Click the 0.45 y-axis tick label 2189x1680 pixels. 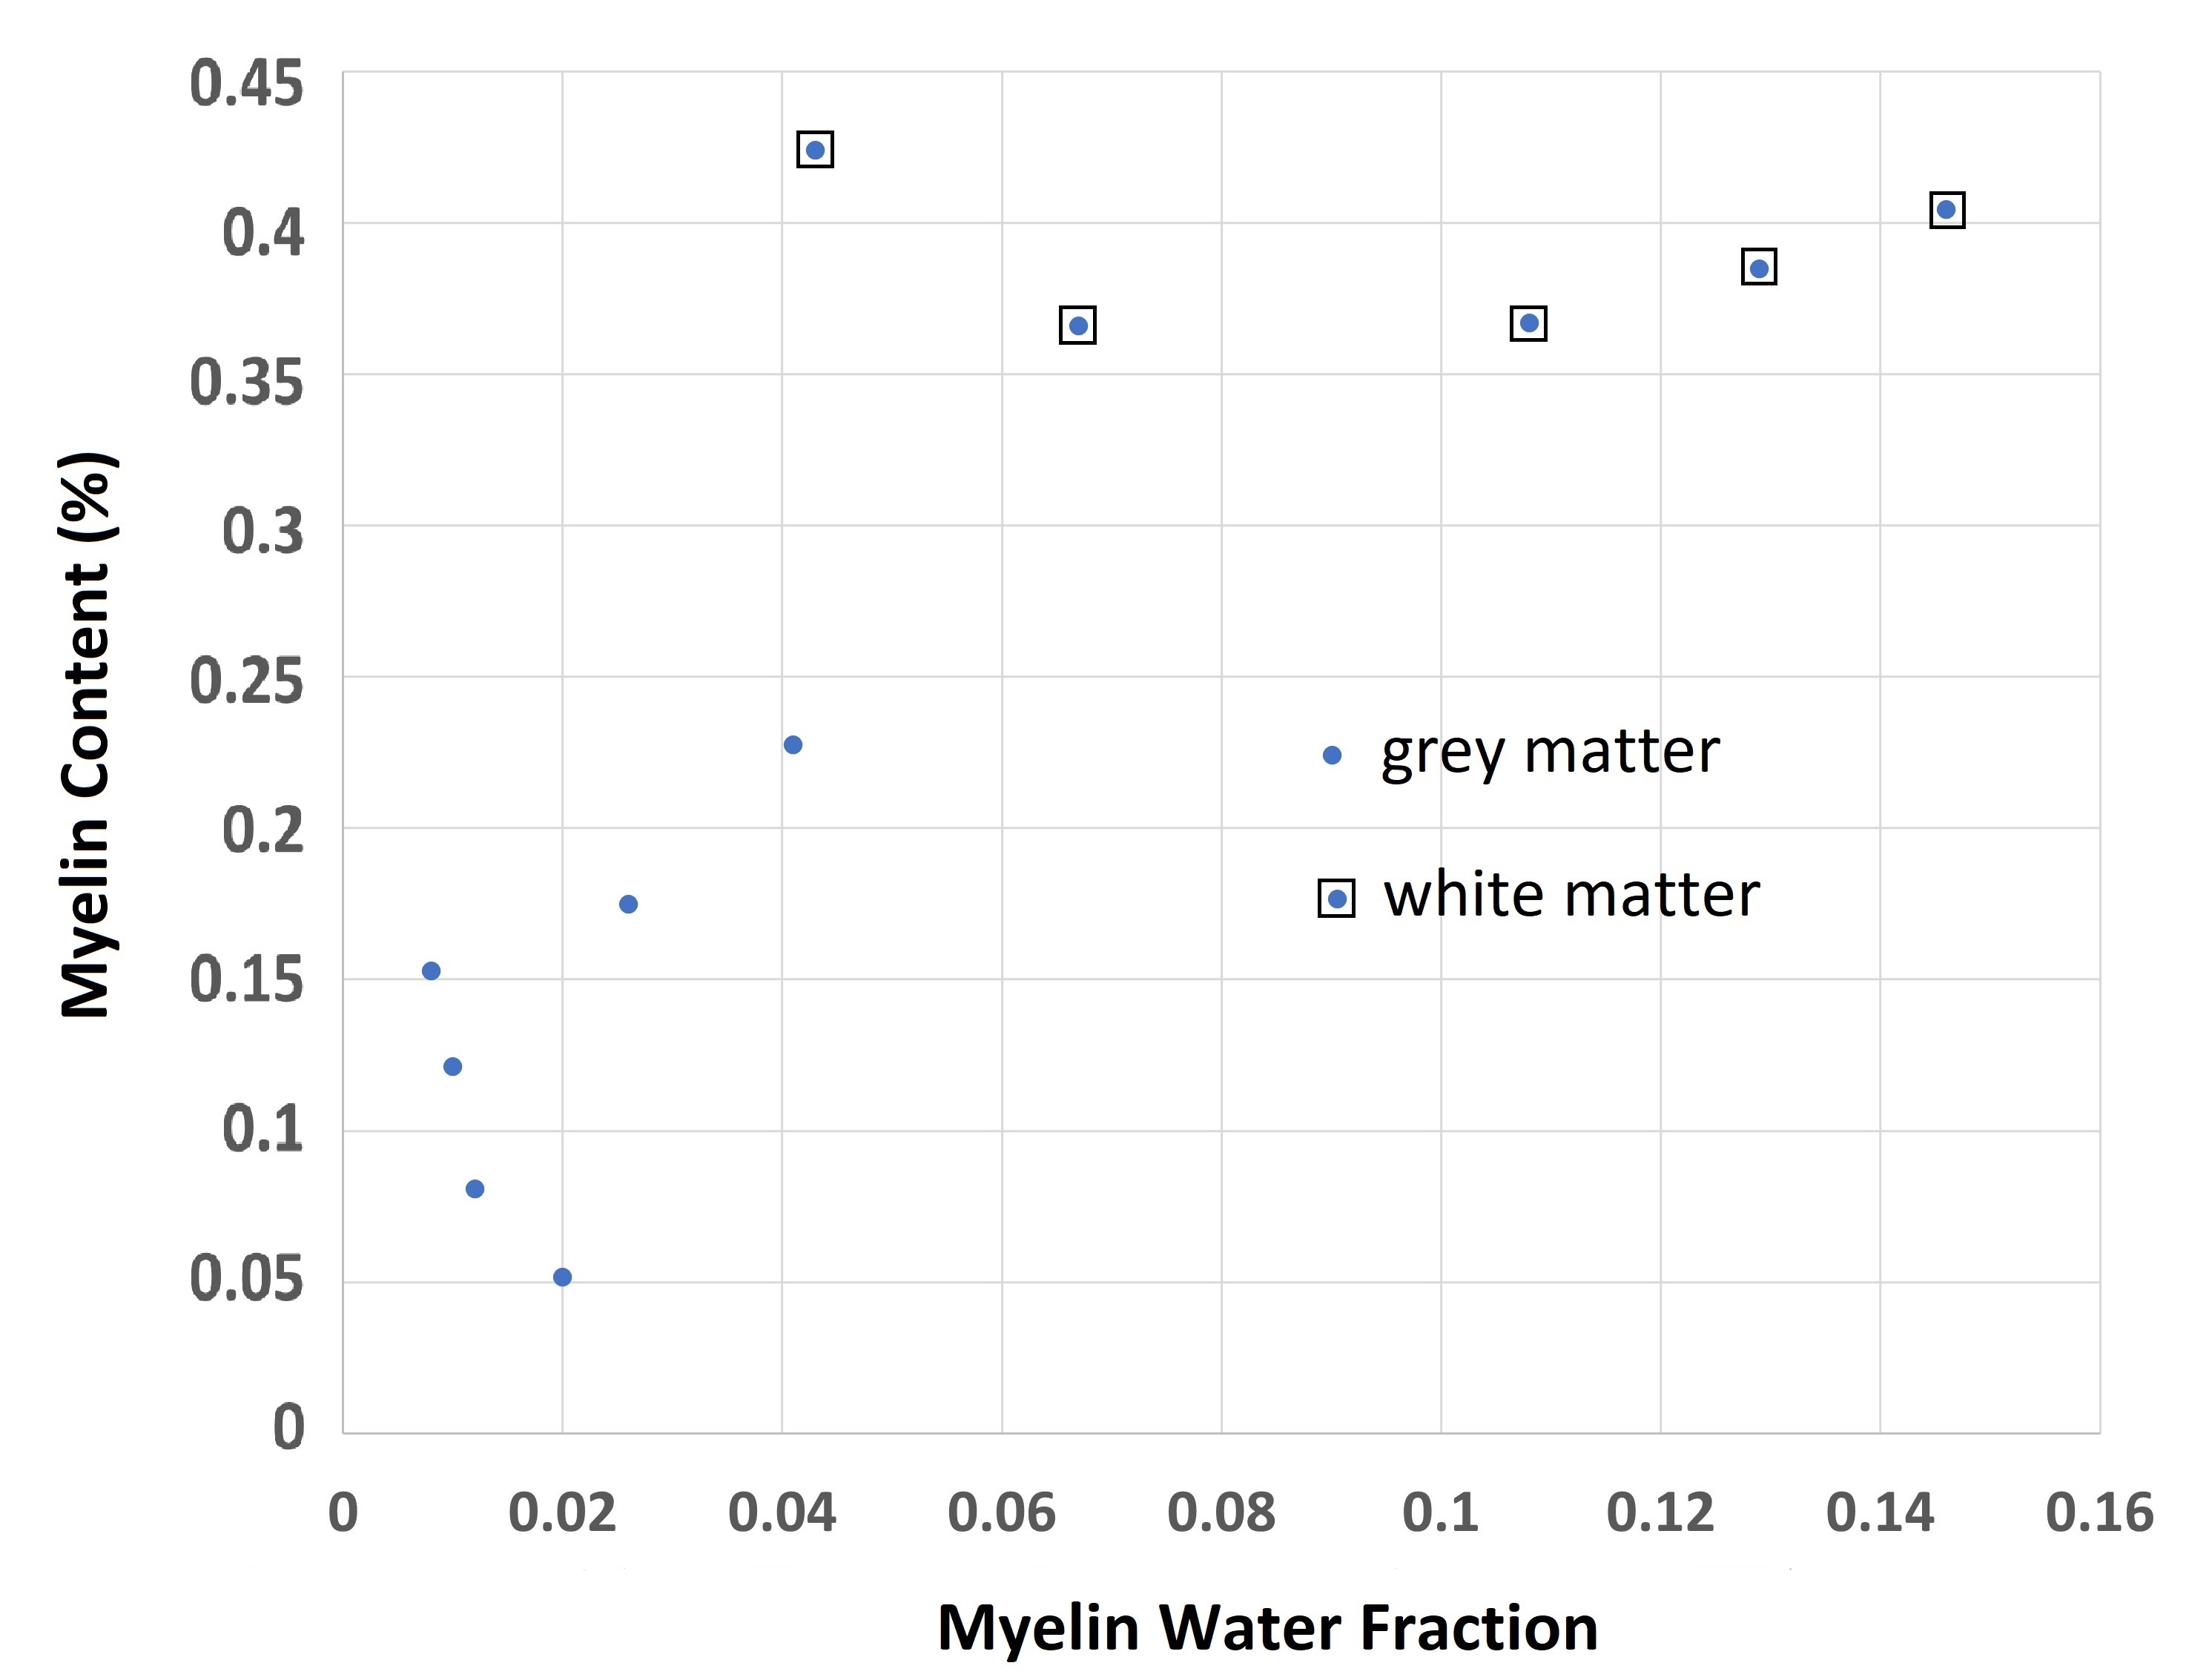tap(246, 84)
